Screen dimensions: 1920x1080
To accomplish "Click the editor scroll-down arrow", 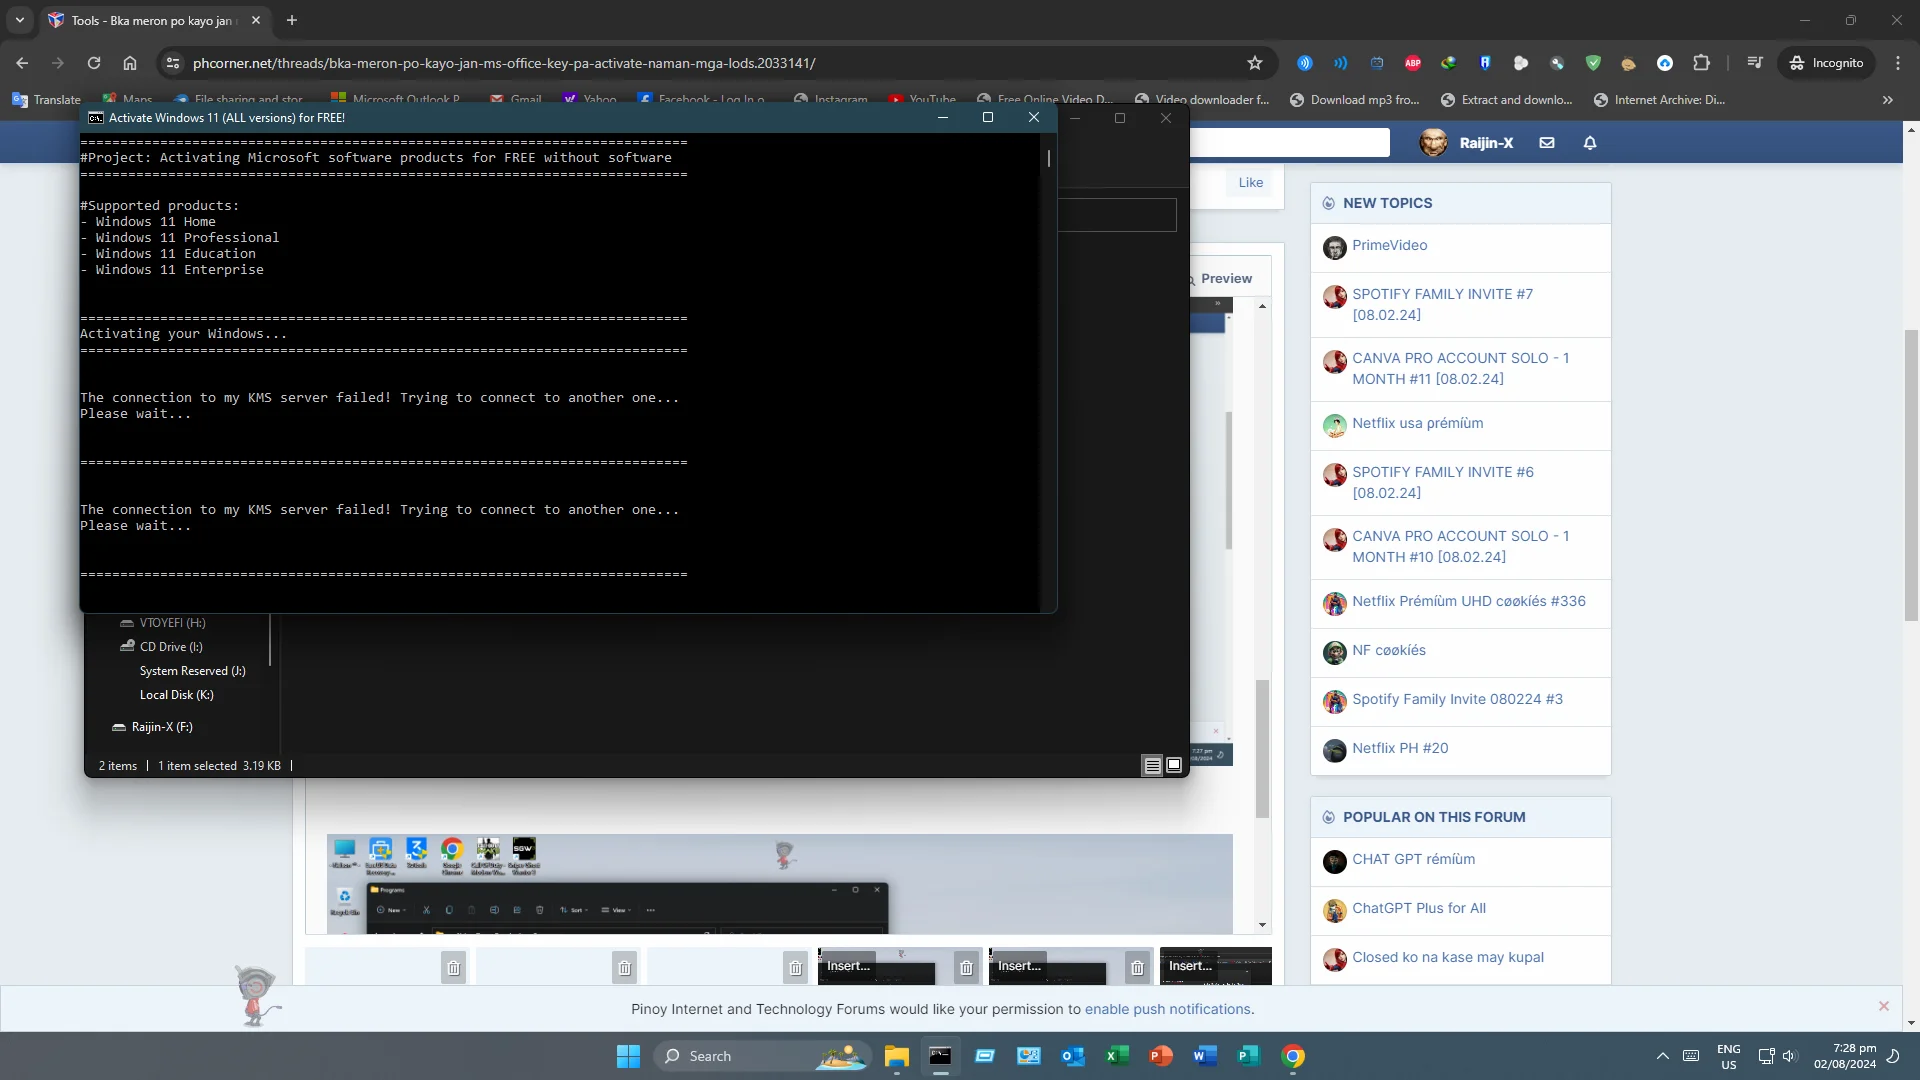I will (x=1262, y=925).
